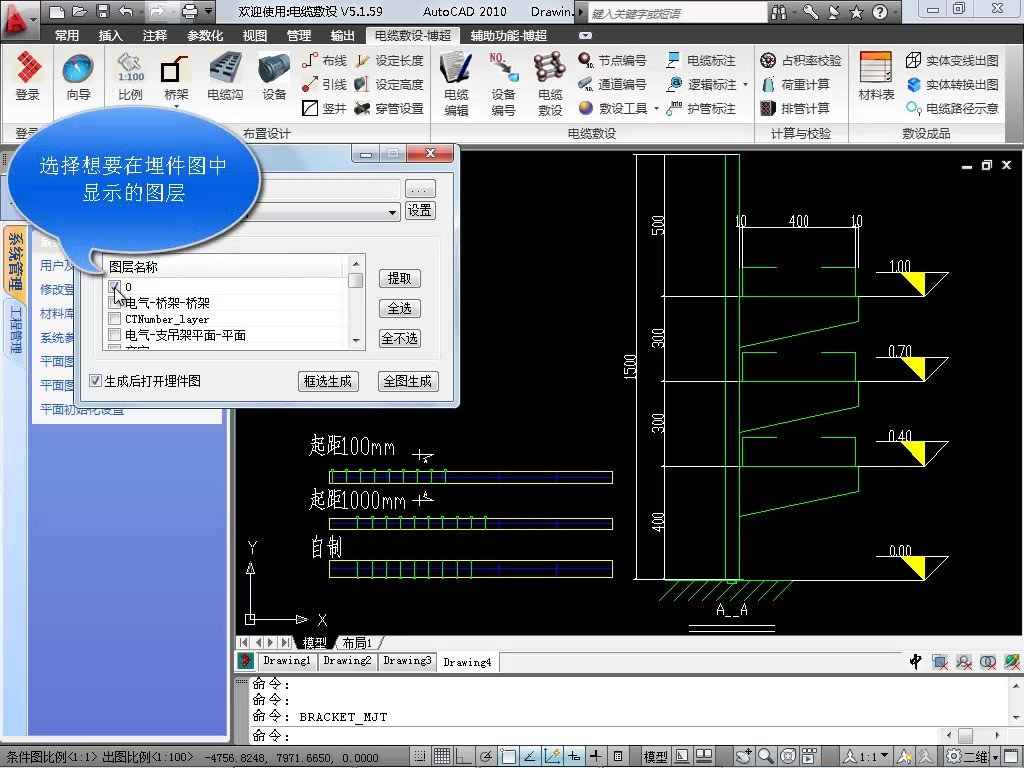Click the 设置 settings button in dialog
The height and width of the screenshot is (768, 1024).
tap(420, 210)
